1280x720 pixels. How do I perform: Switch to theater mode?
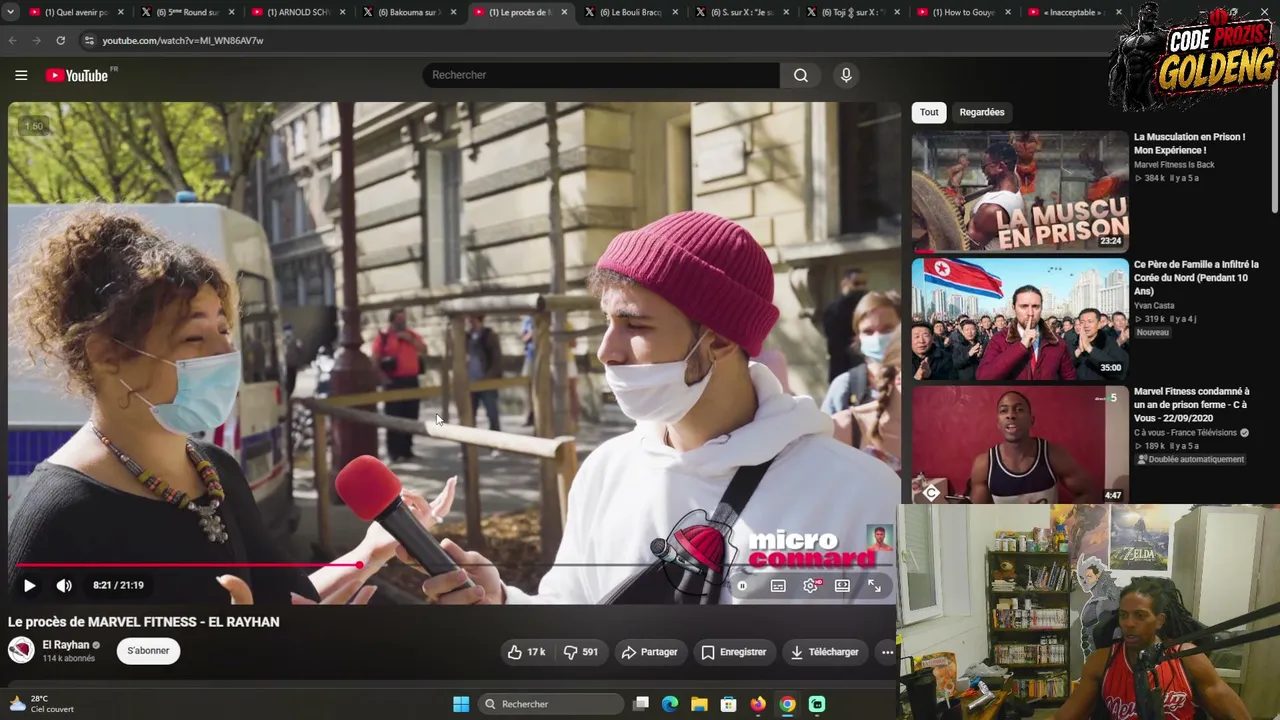tap(843, 586)
